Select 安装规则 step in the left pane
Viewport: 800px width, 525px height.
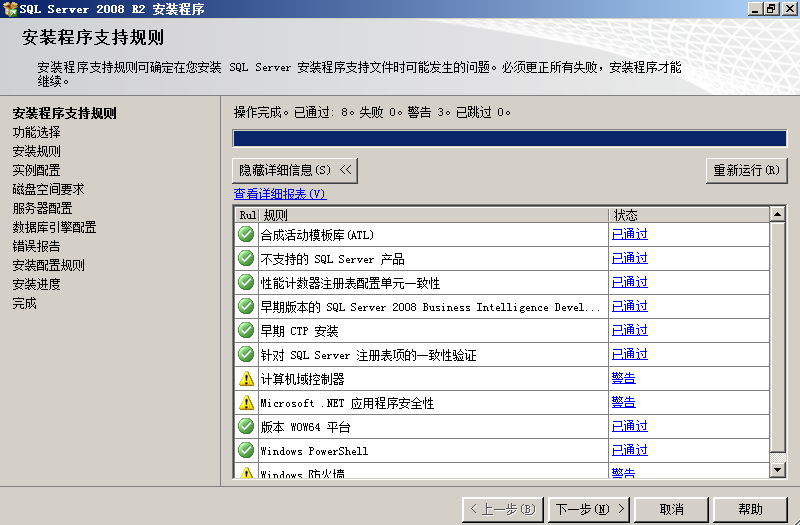36,152
